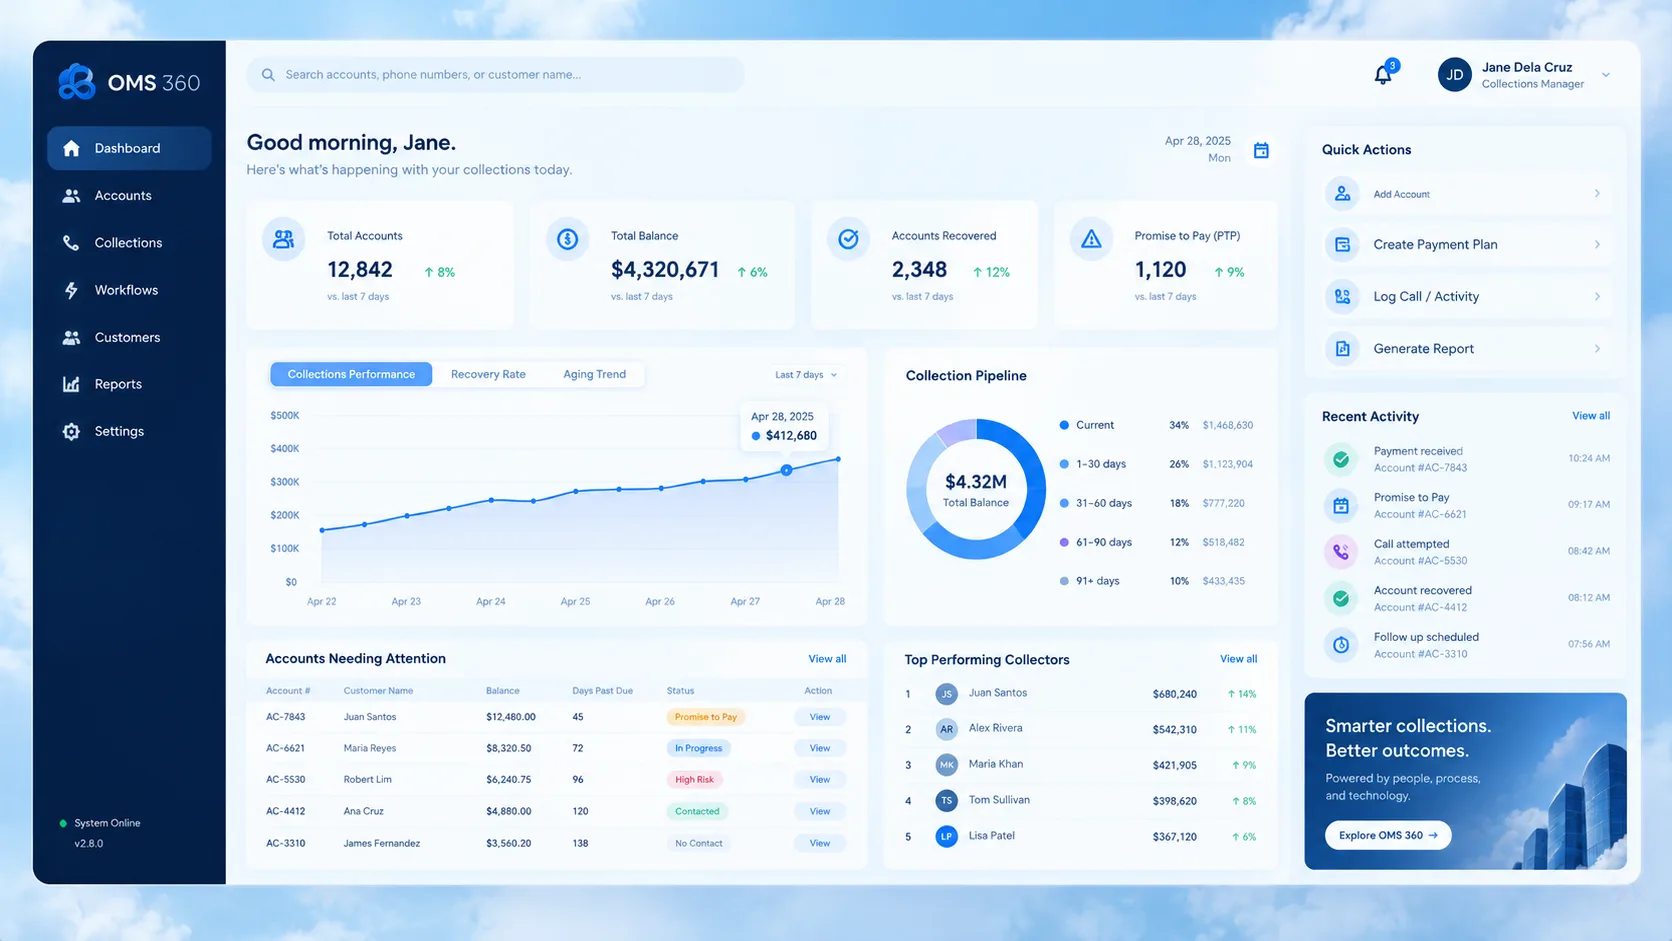This screenshot has height=941, width=1672.
Task: Click the OMS 360 logo
Action: click(x=129, y=82)
